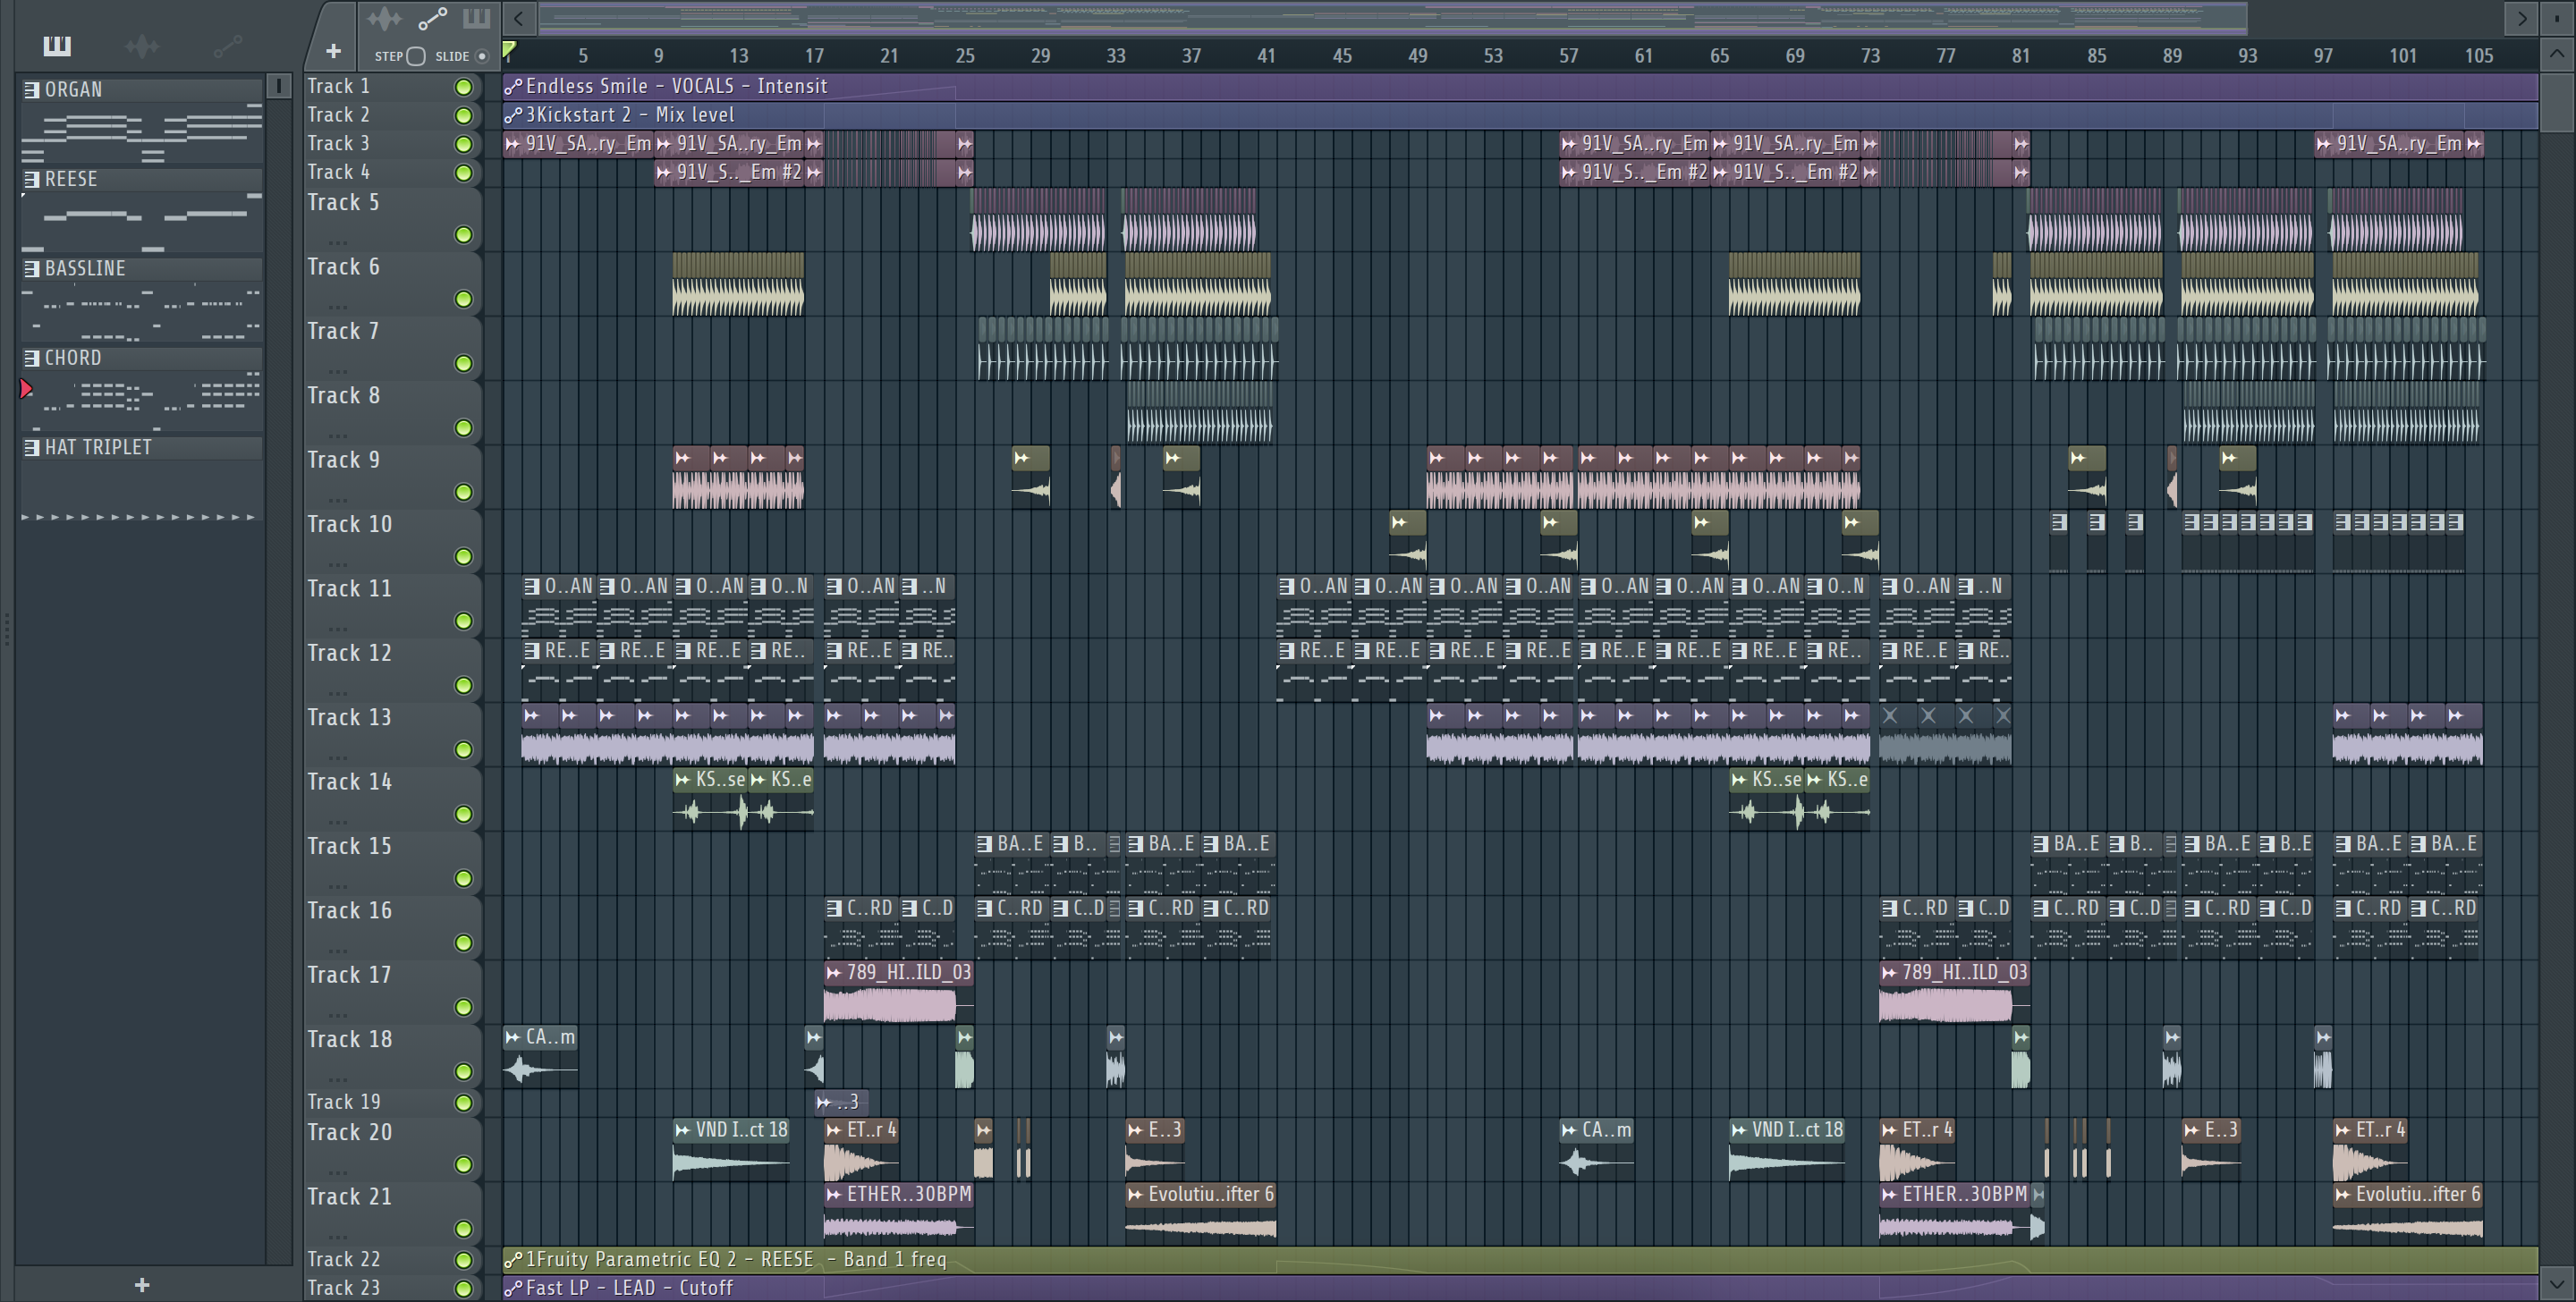Image resolution: width=2576 pixels, height=1302 pixels.
Task: Open Fast LP LEAD Cutoff clip menu
Action: tap(513, 1288)
